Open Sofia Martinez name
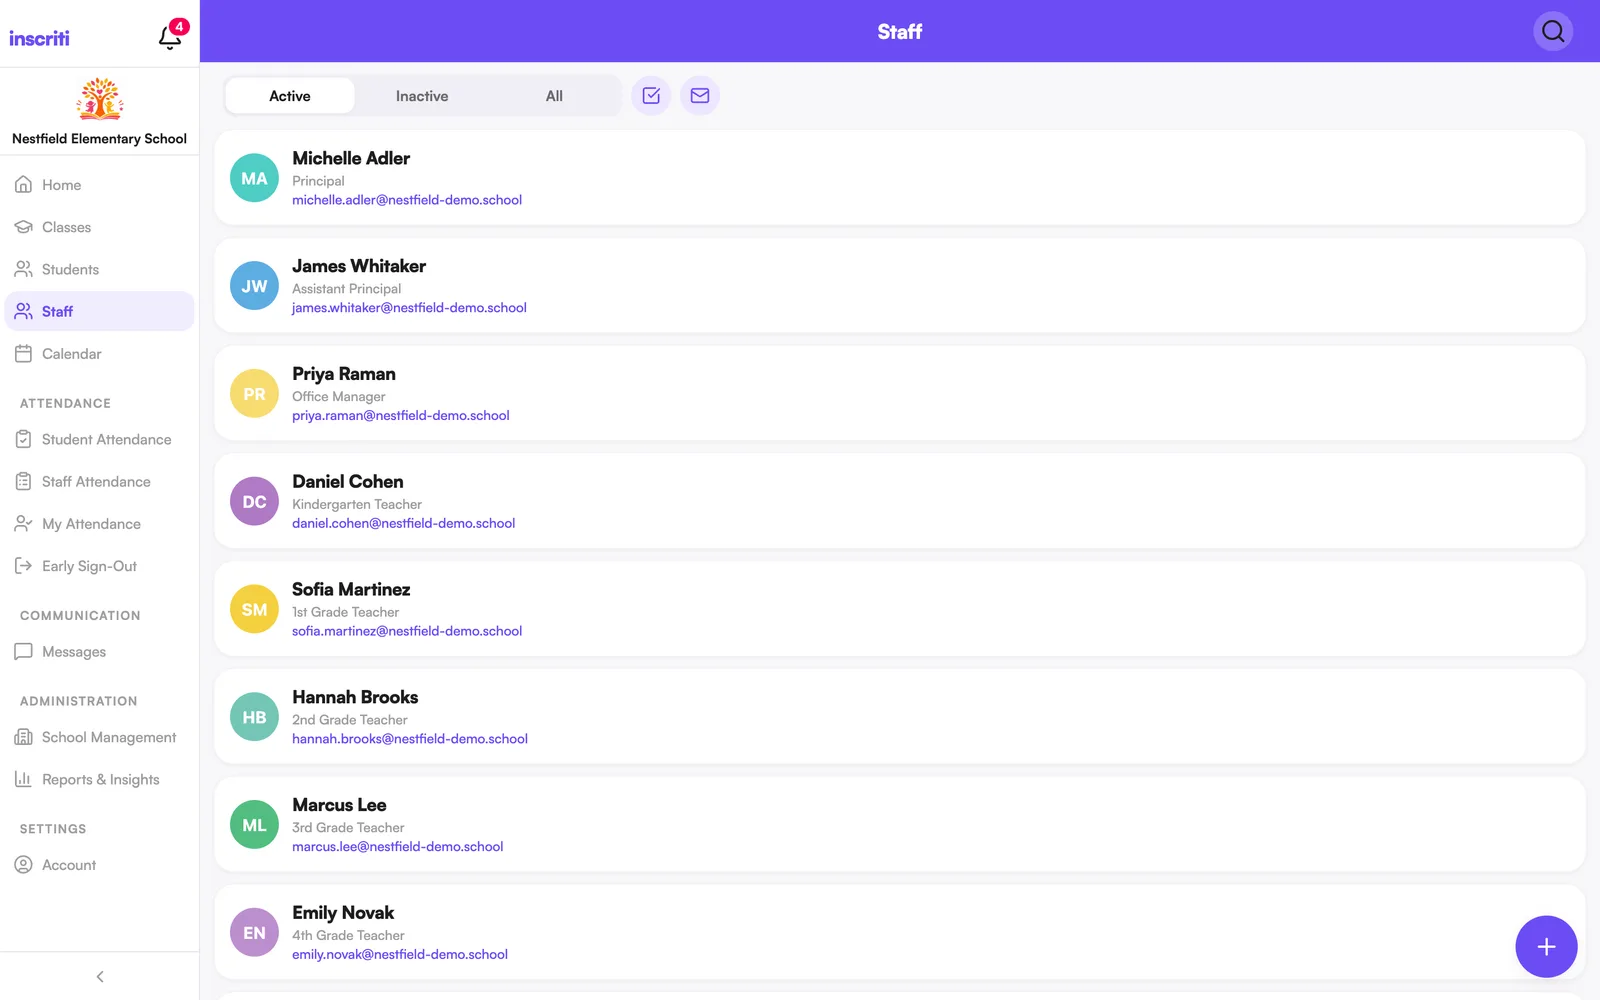The image size is (1600, 1000). point(351,589)
